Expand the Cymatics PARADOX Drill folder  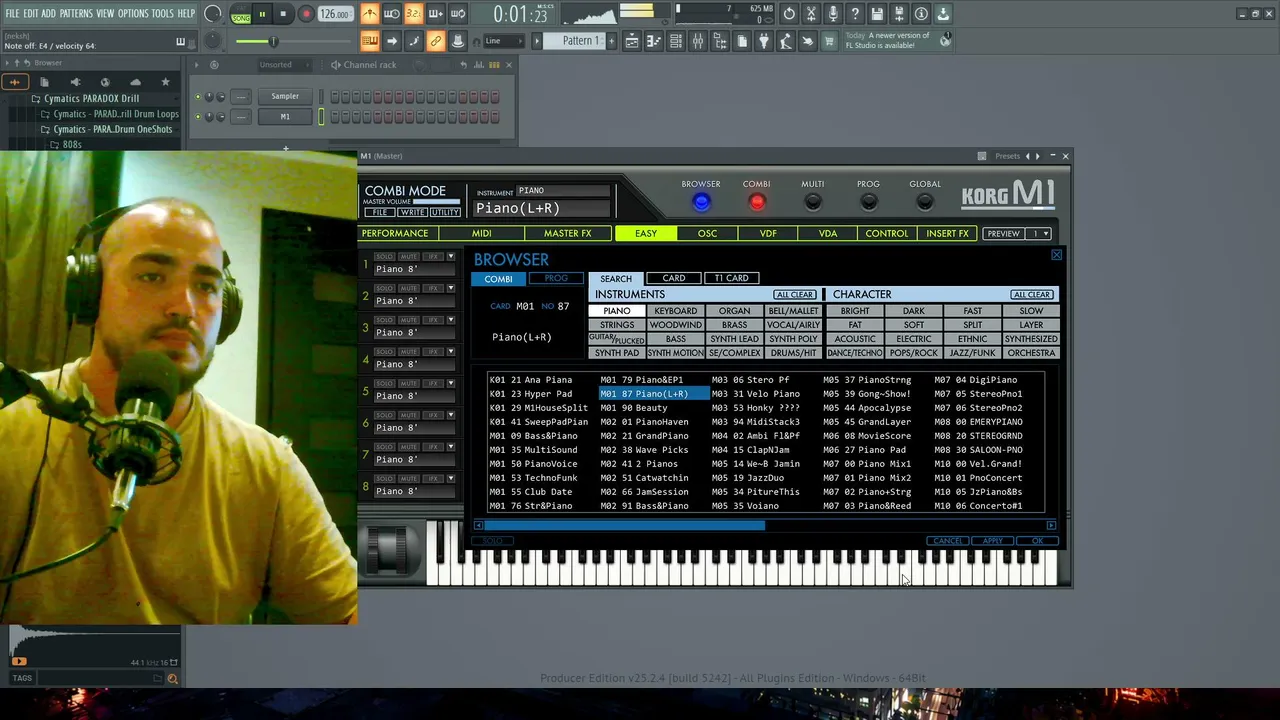coord(91,98)
